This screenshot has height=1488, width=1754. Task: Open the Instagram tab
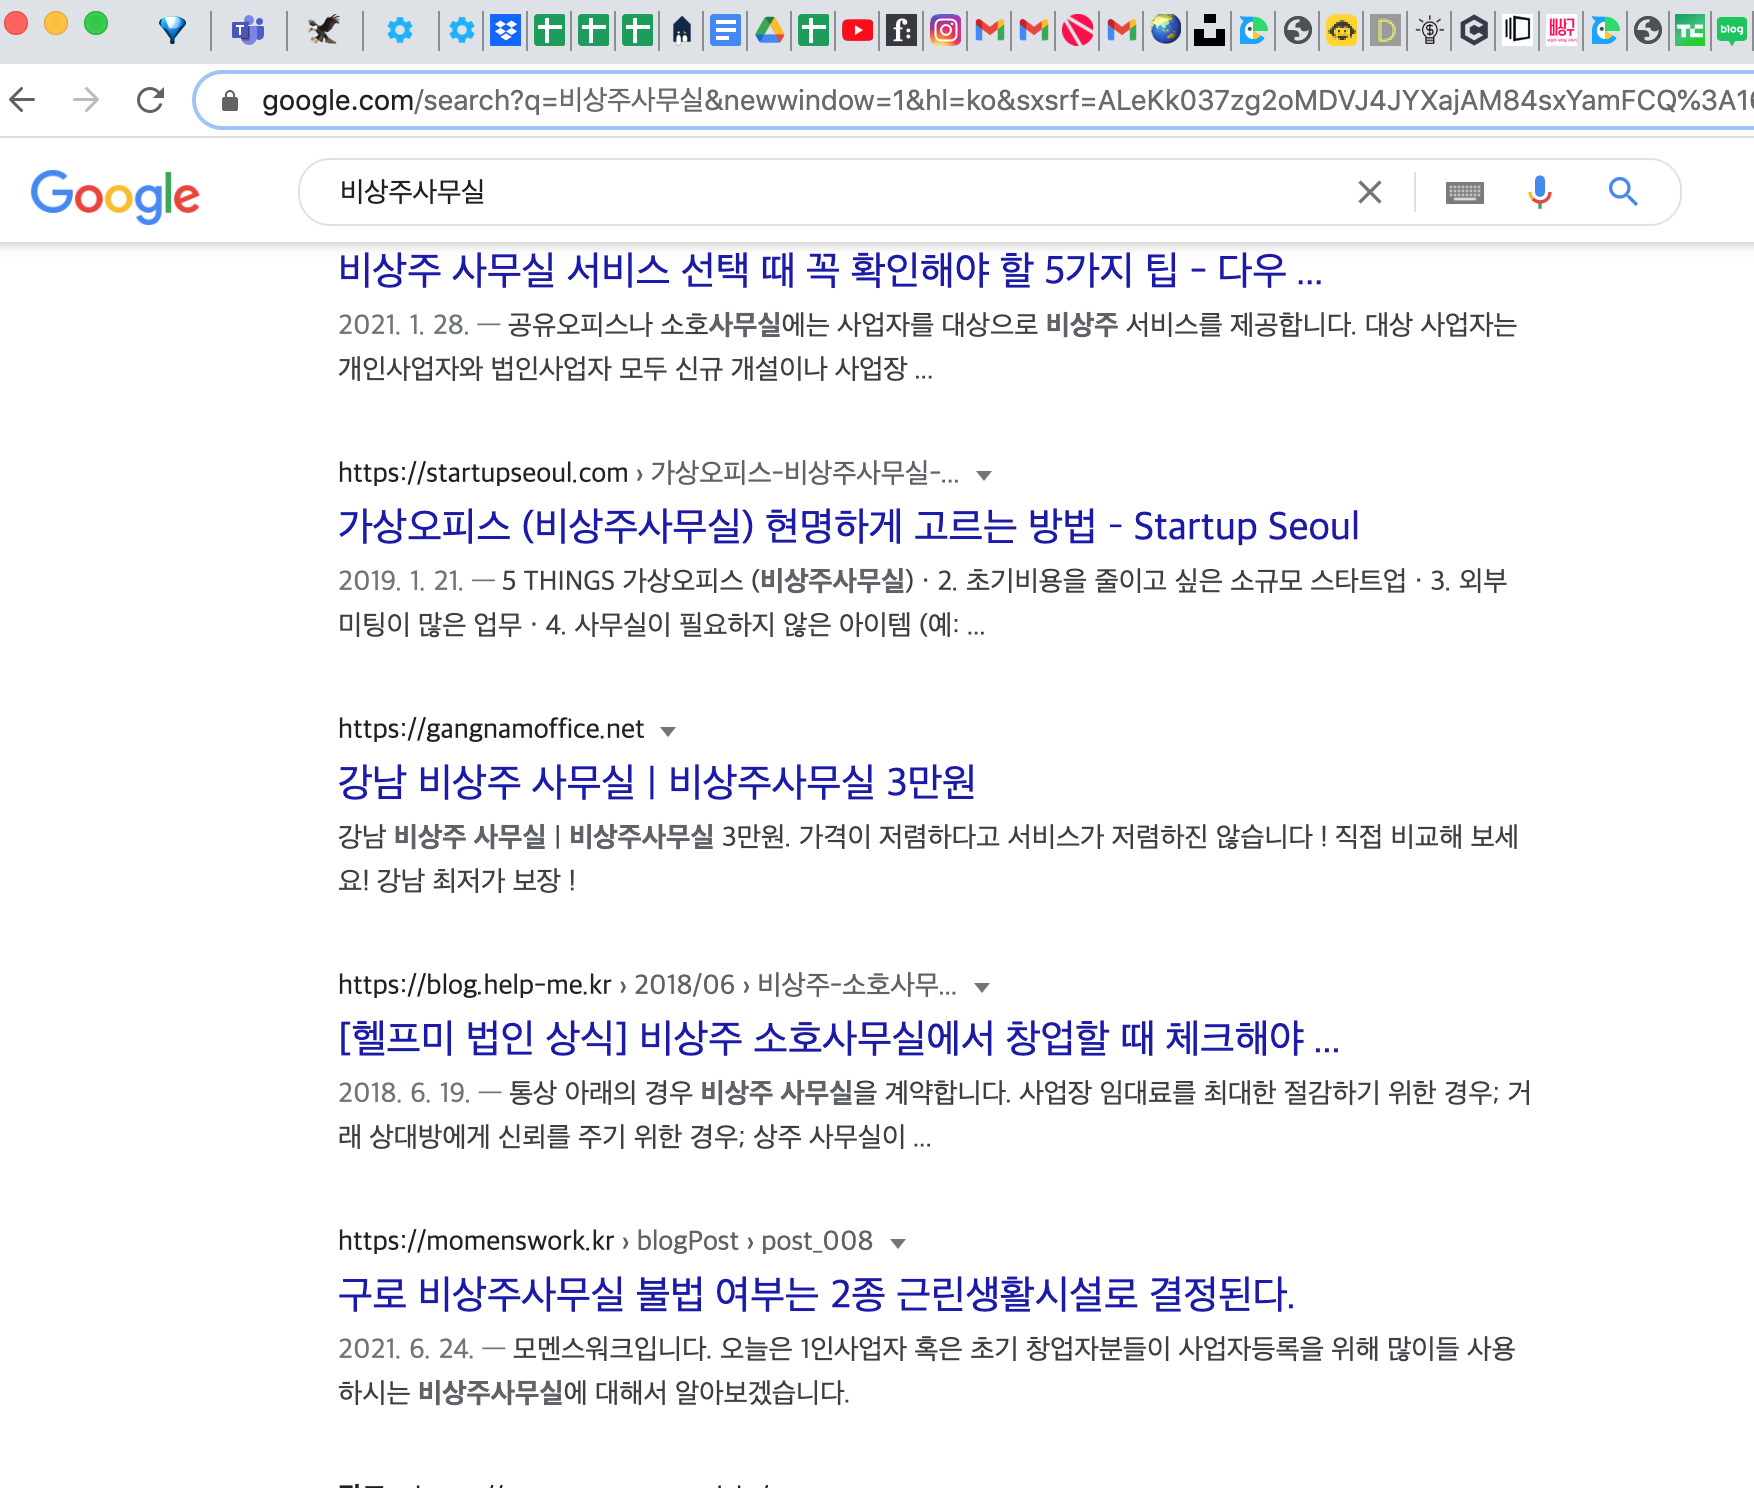tap(945, 30)
